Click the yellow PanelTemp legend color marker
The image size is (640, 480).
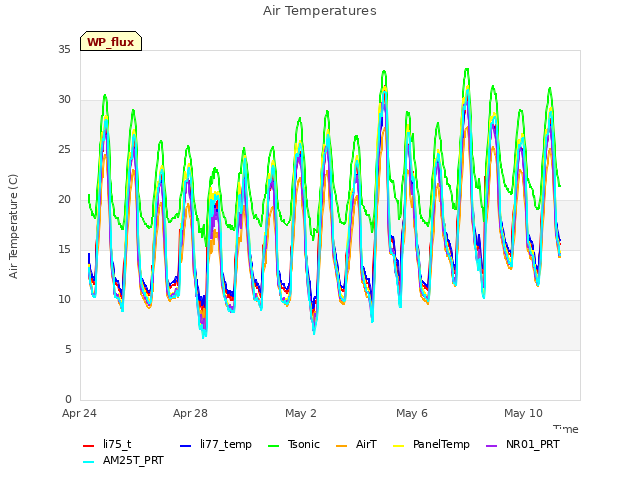click(398, 446)
